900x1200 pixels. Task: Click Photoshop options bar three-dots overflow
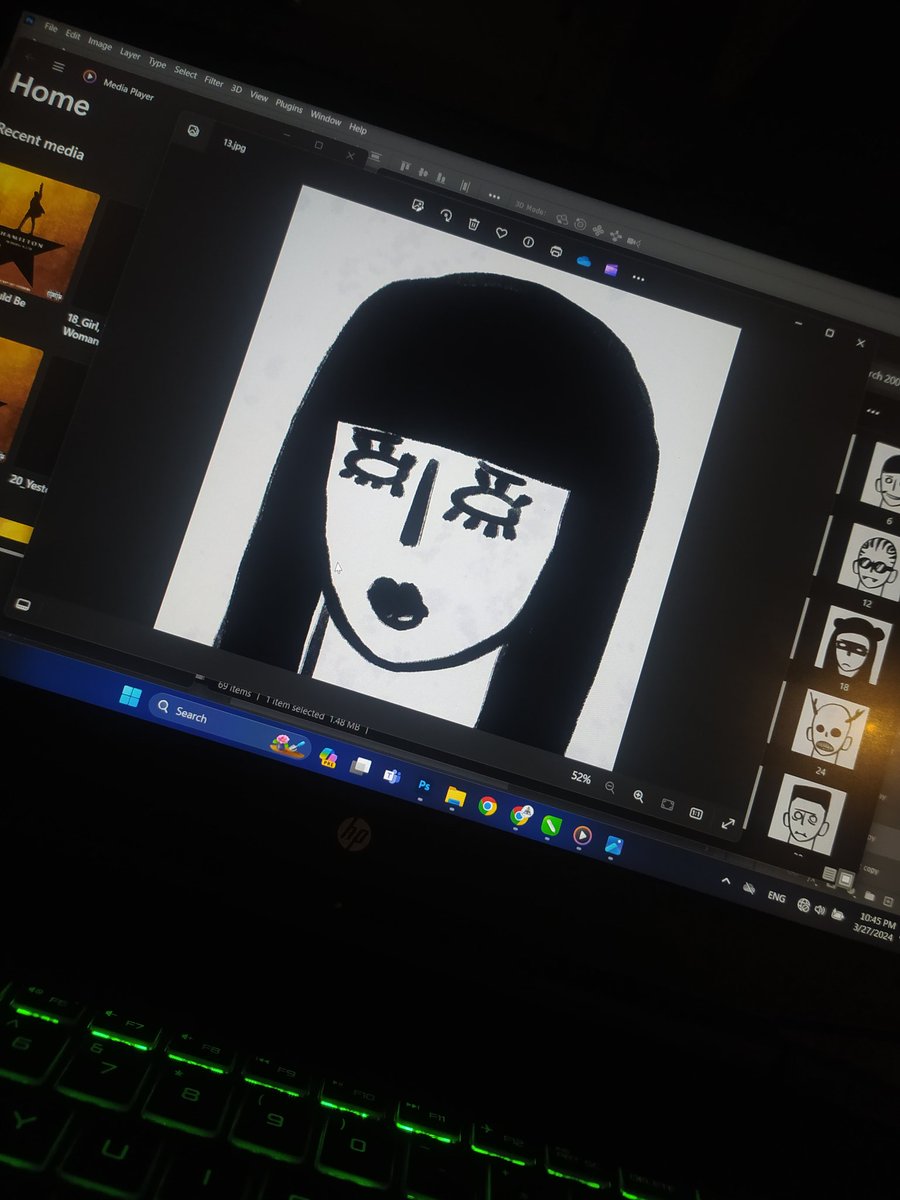494,195
